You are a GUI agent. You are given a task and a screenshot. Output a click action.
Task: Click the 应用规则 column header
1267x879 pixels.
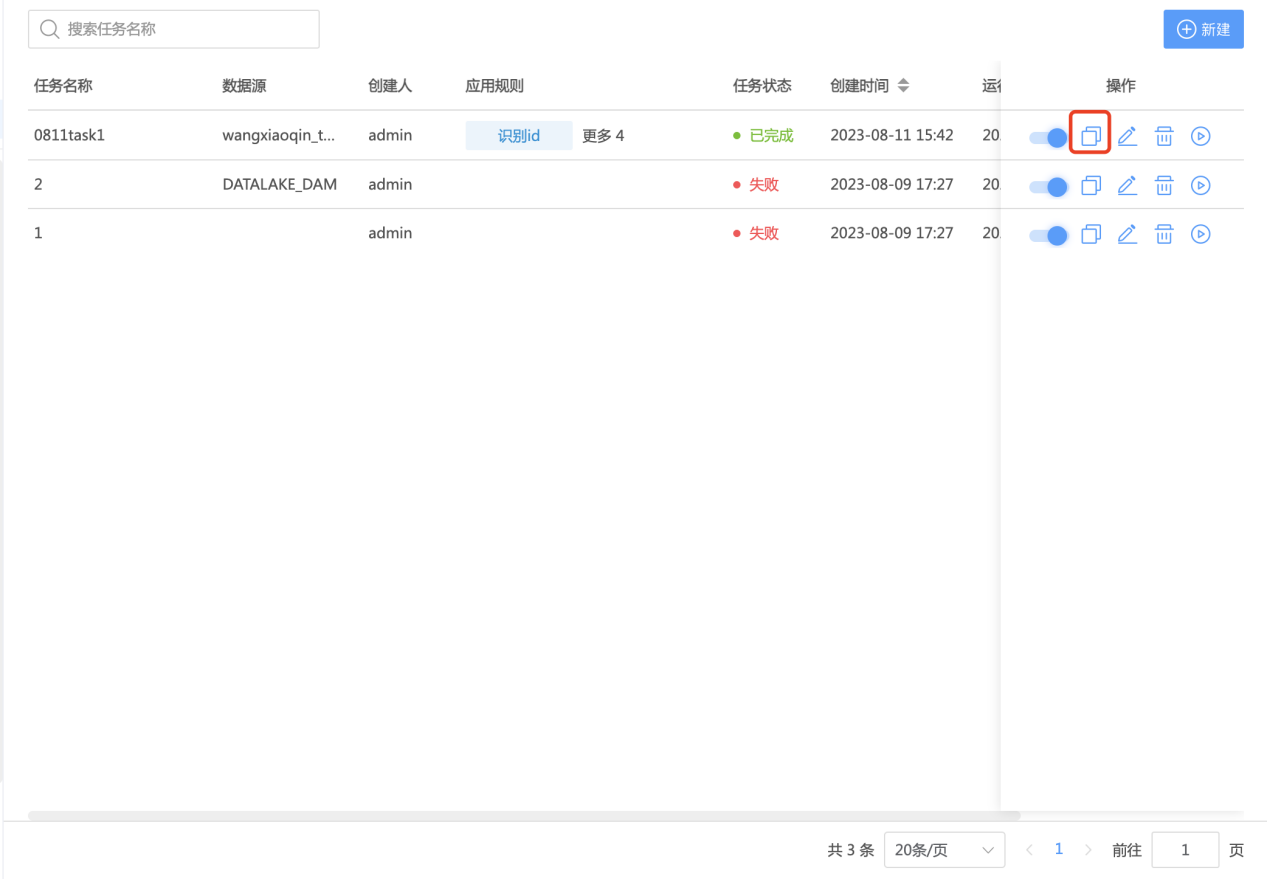(494, 86)
